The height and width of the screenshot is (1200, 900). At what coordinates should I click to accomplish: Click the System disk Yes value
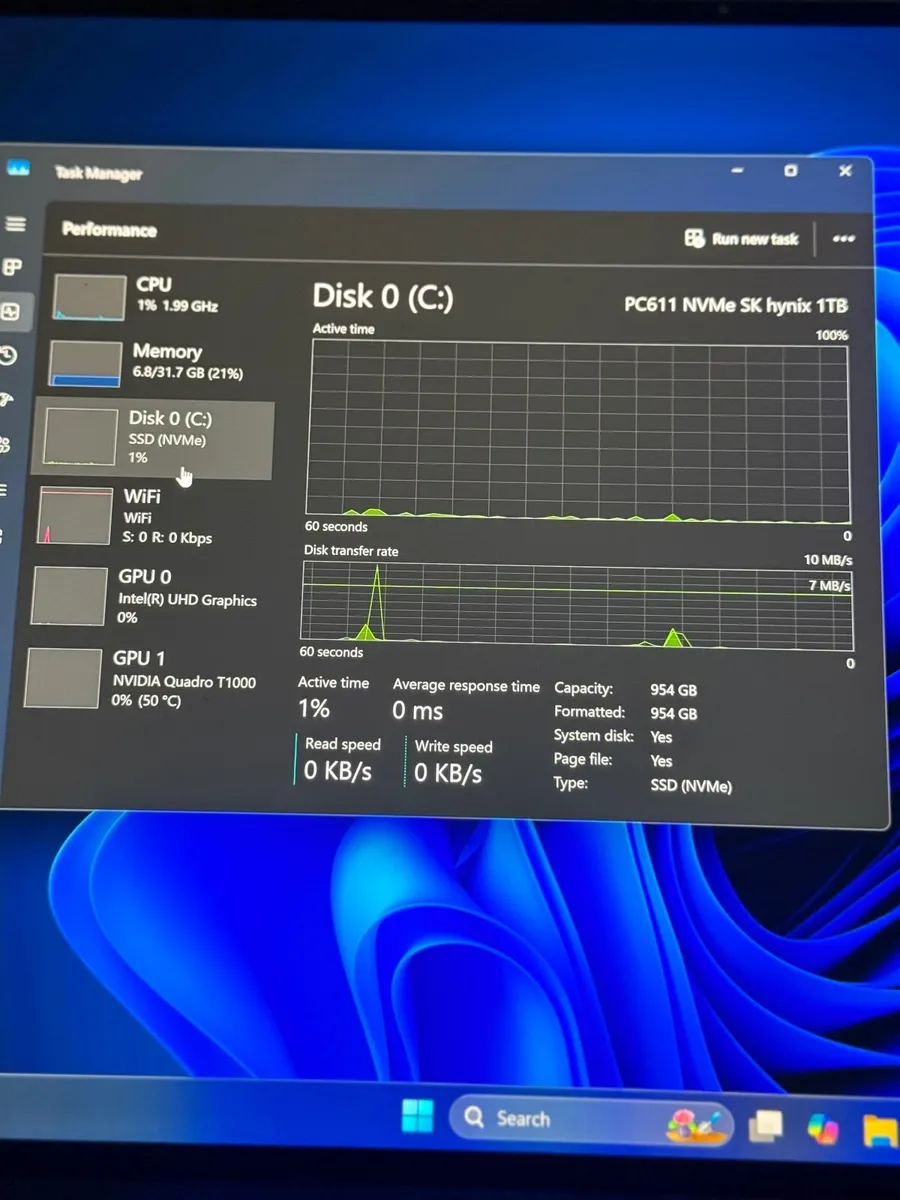[x=661, y=737]
